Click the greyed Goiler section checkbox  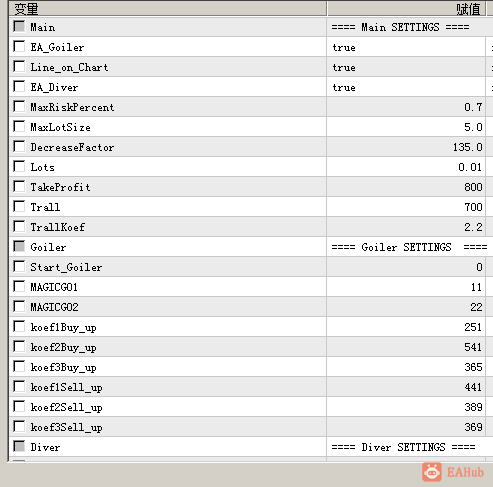19,246
